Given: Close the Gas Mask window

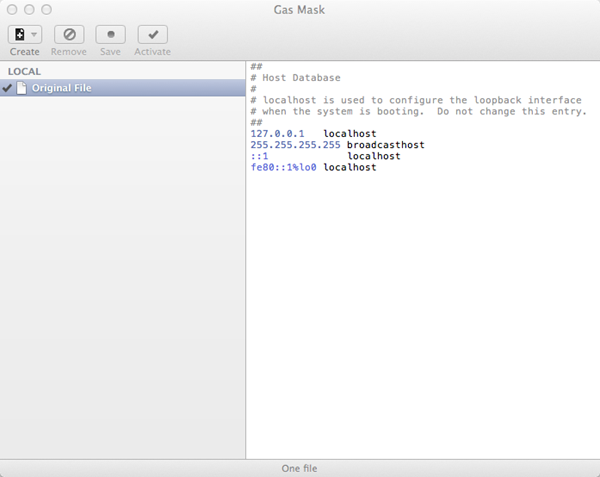Looking at the screenshot, I should [x=12, y=10].
